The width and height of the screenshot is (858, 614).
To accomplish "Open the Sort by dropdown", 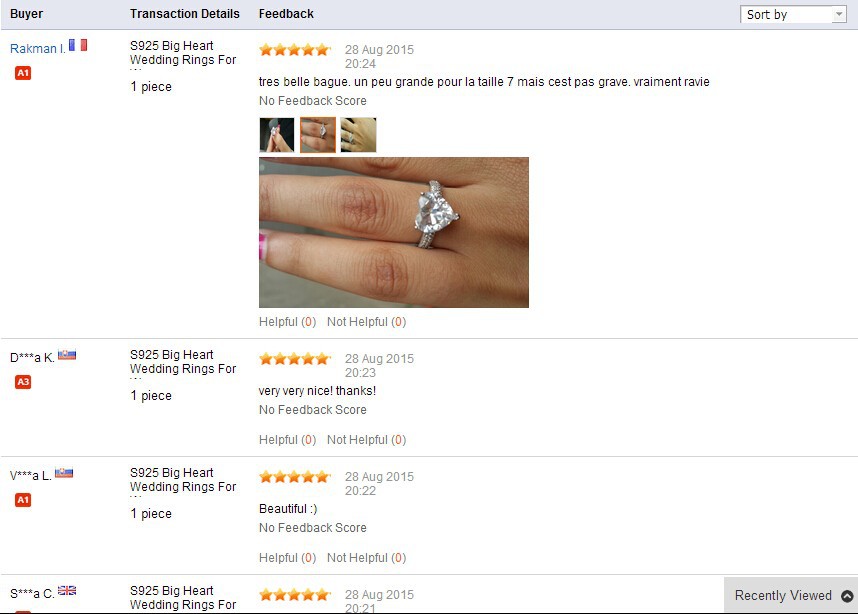I will (x=792, y=14).
